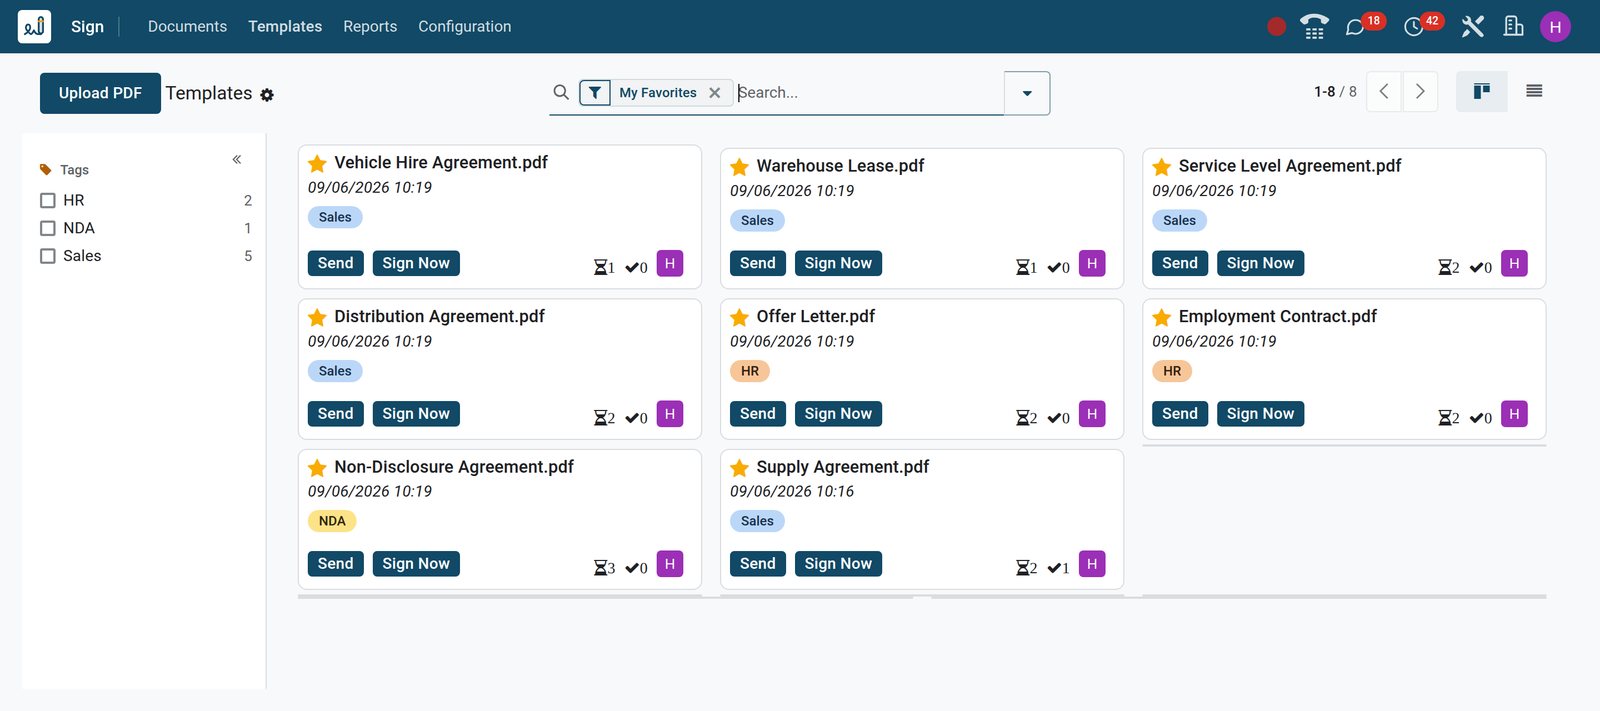Switch to Kanban view
This screenshot has width=1600, height=711.
click(1482, 91)
